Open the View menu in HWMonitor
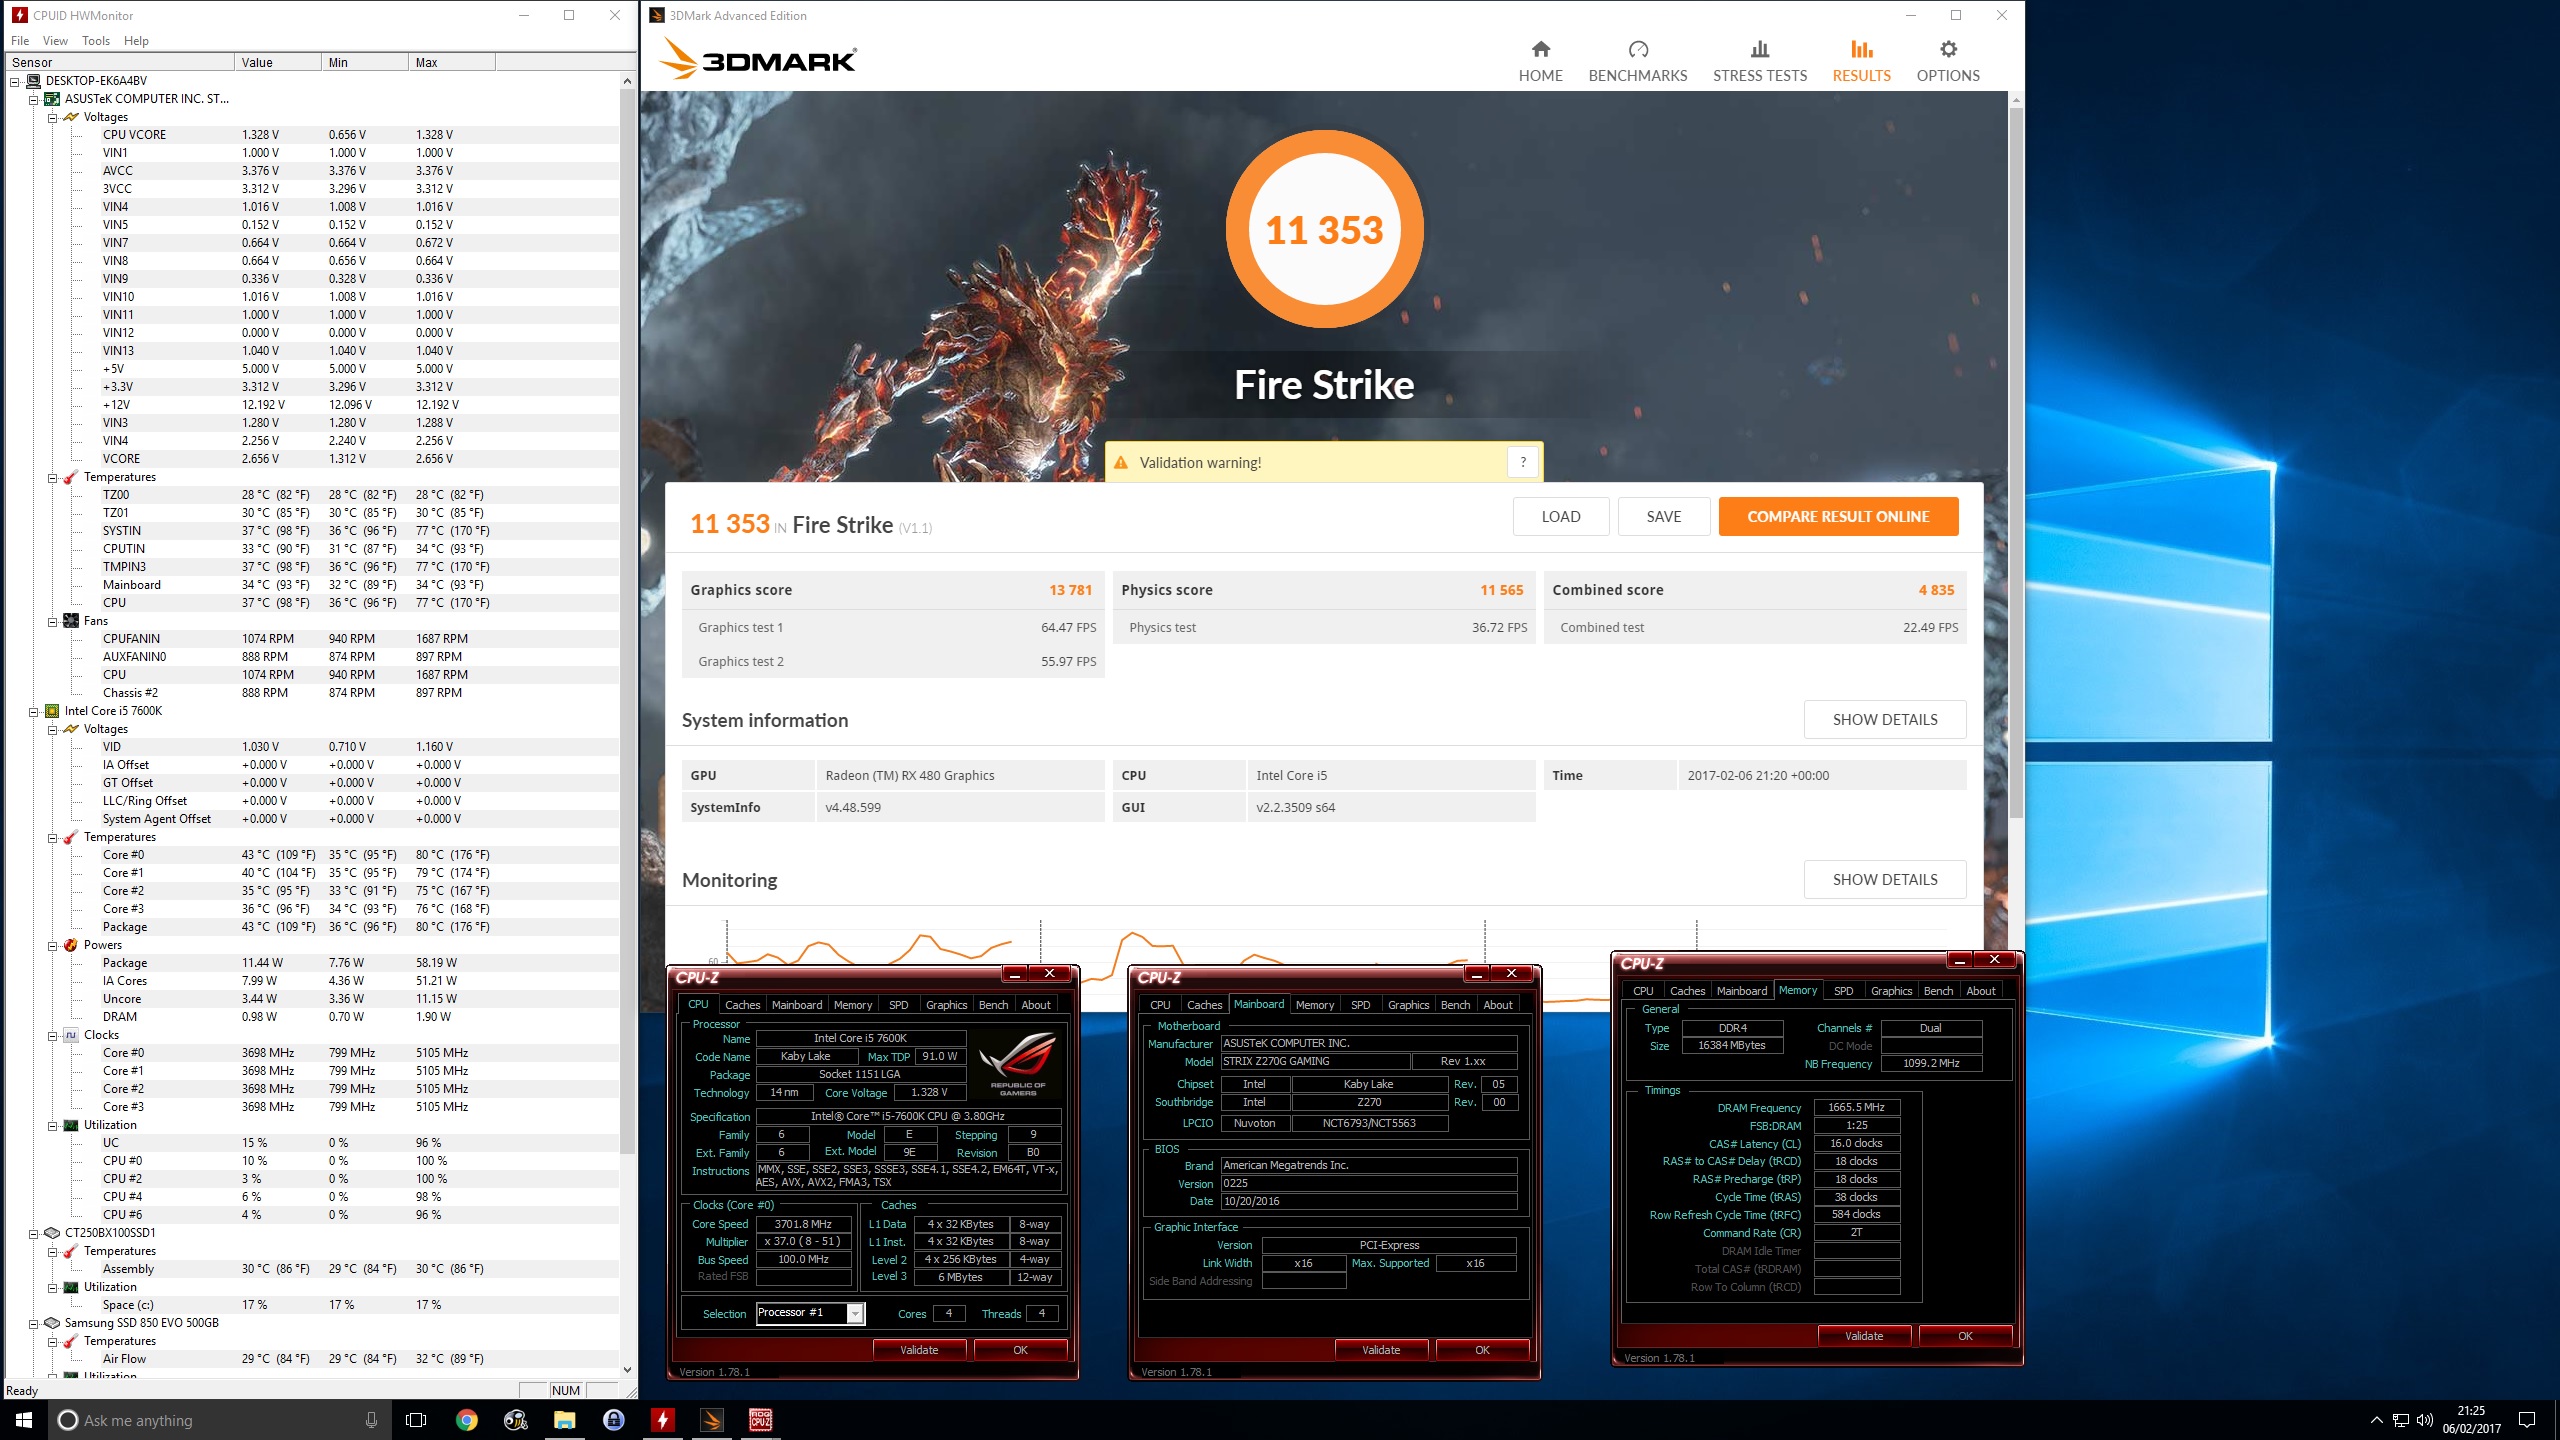 (x=55, y=41)
